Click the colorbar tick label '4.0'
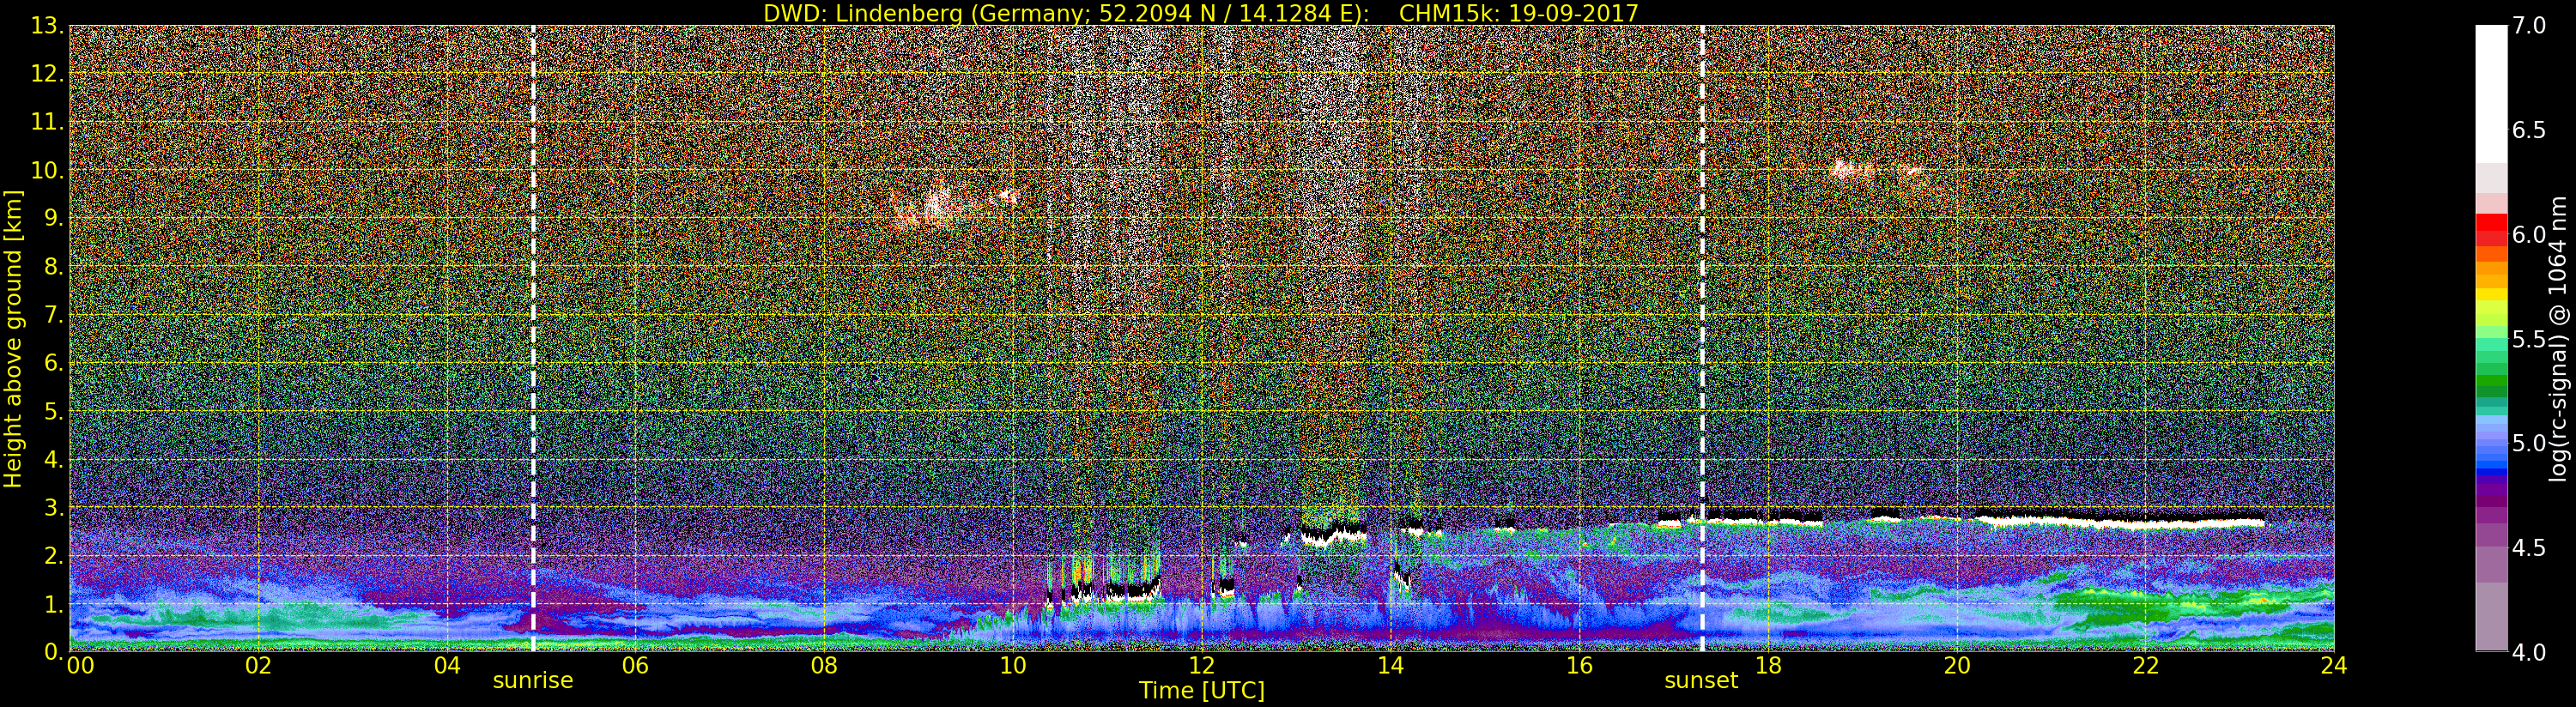2576x707 pixels. (x=2529, y=653)
